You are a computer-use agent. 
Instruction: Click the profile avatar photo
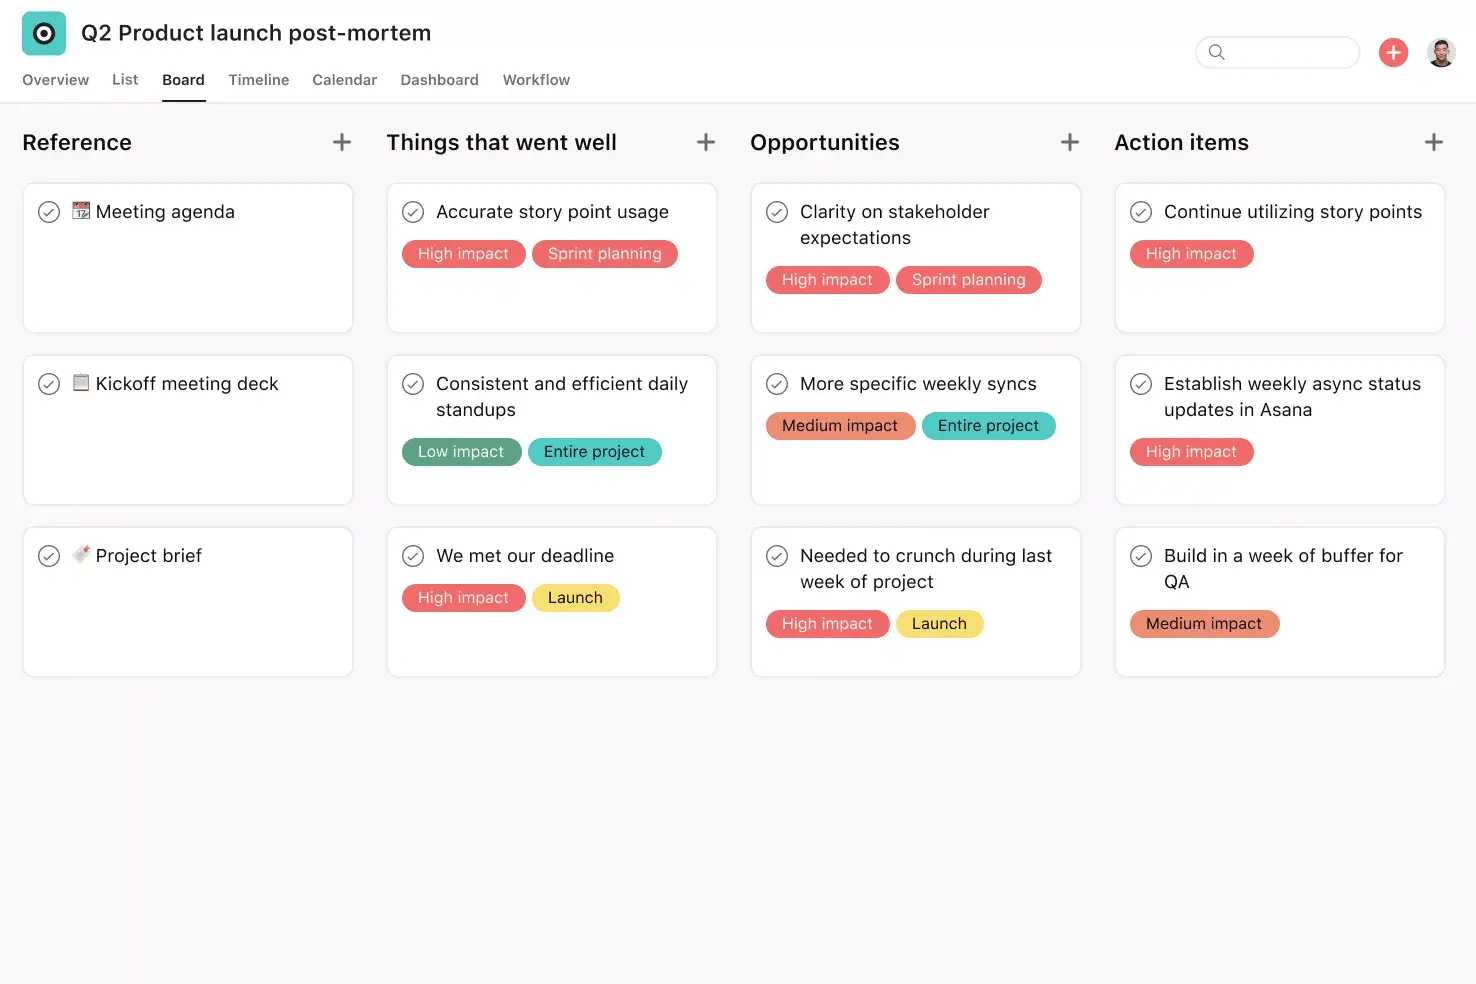tap(1441, 52)
